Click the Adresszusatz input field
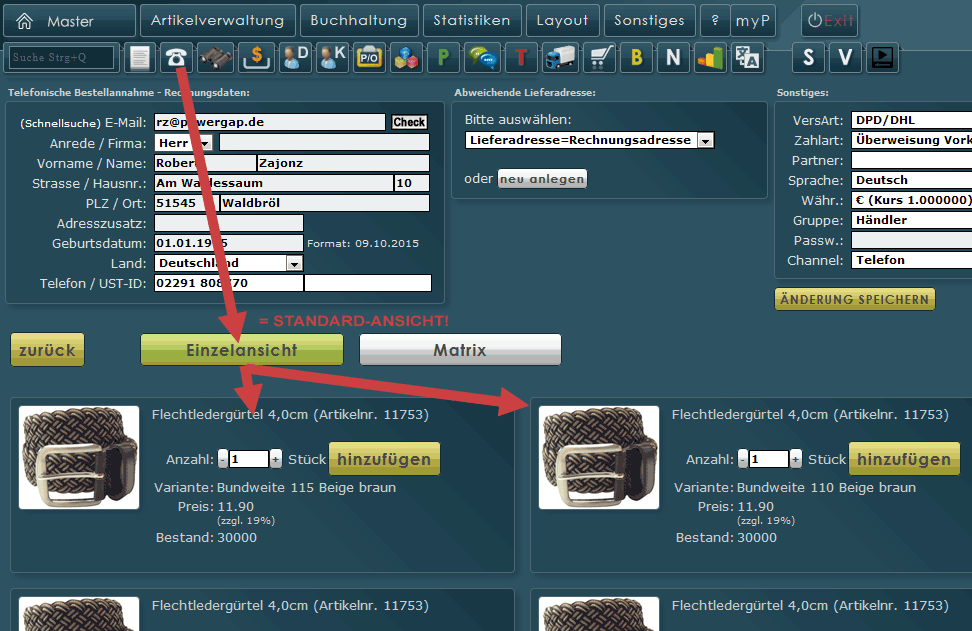 [x=229, y=223]
